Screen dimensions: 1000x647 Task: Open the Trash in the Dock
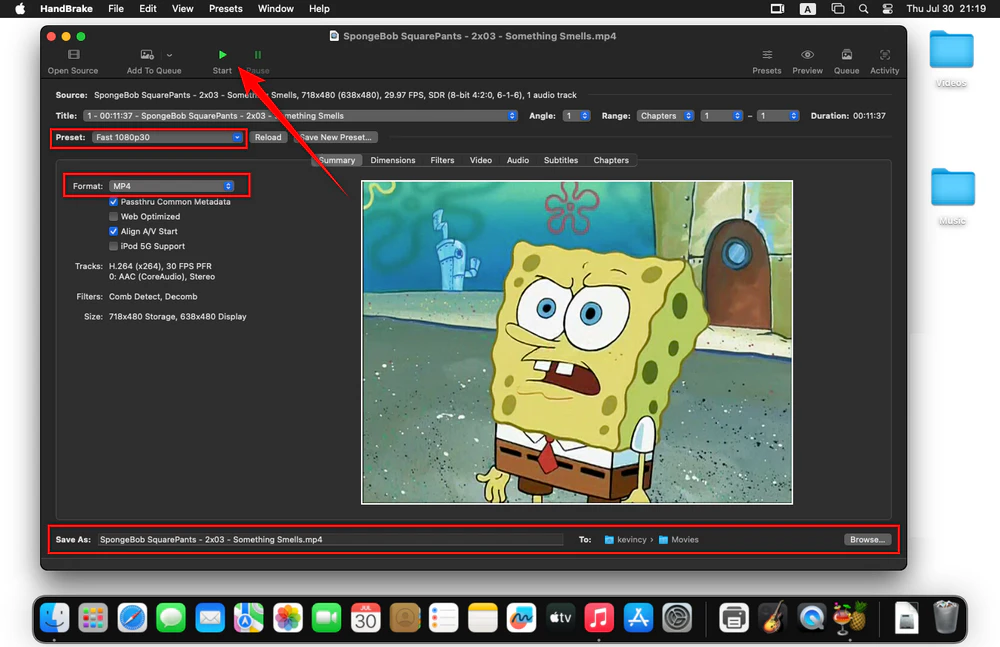click(x=946, y=617)
